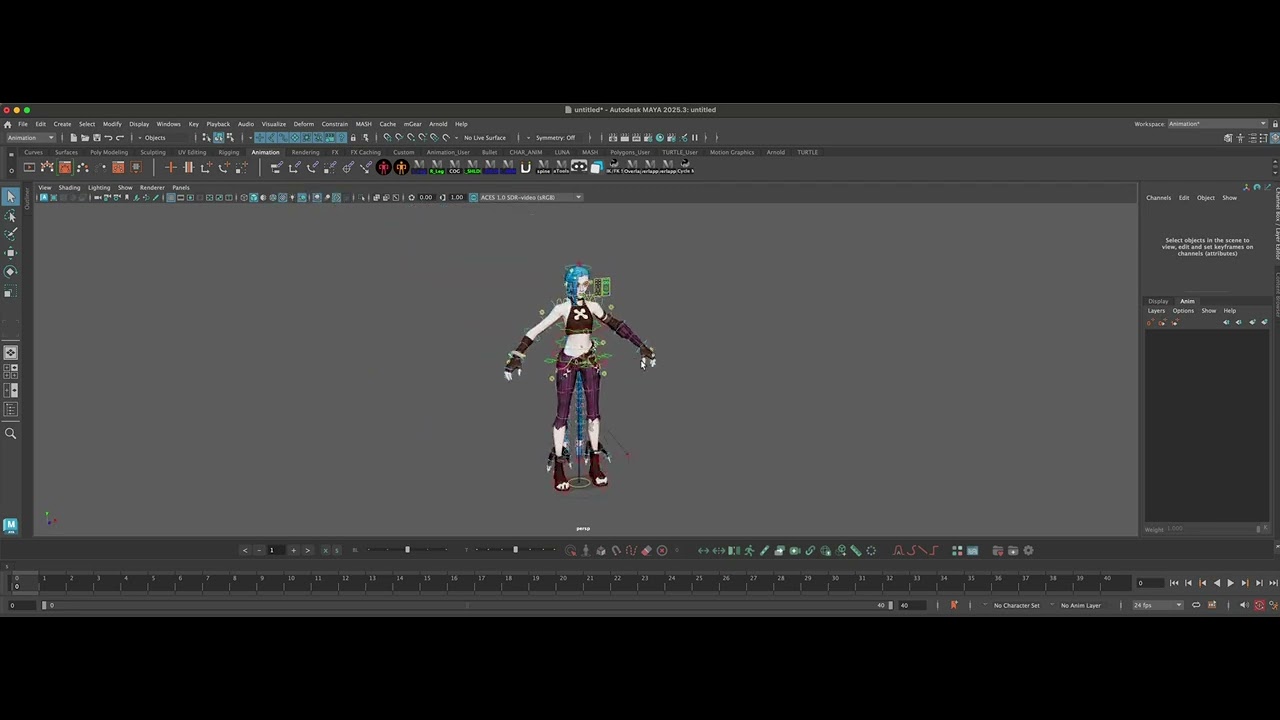The width and height of the screenshot is (1280, 720).
Task: Click New Scene icon in status line
Action: pyautogui.click(x=73, y=137)
